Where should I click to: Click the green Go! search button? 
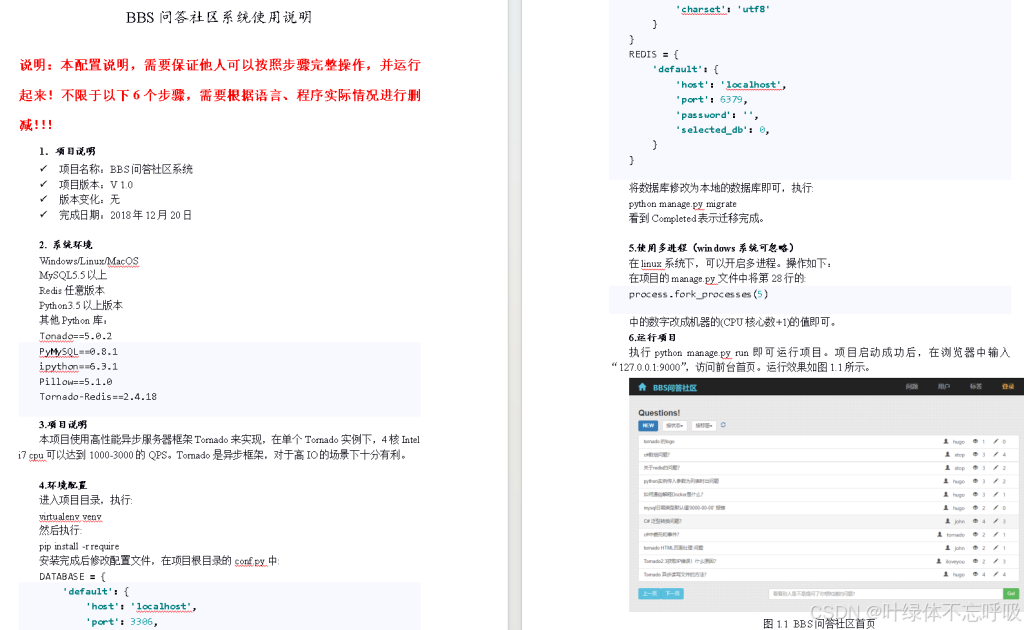pyautogui.click(x=1009, y=593)
